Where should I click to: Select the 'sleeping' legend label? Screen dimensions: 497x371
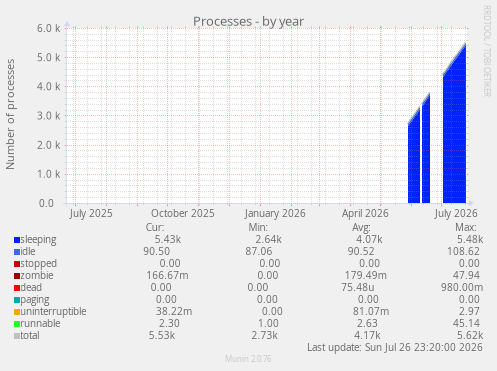click(38, 240)
